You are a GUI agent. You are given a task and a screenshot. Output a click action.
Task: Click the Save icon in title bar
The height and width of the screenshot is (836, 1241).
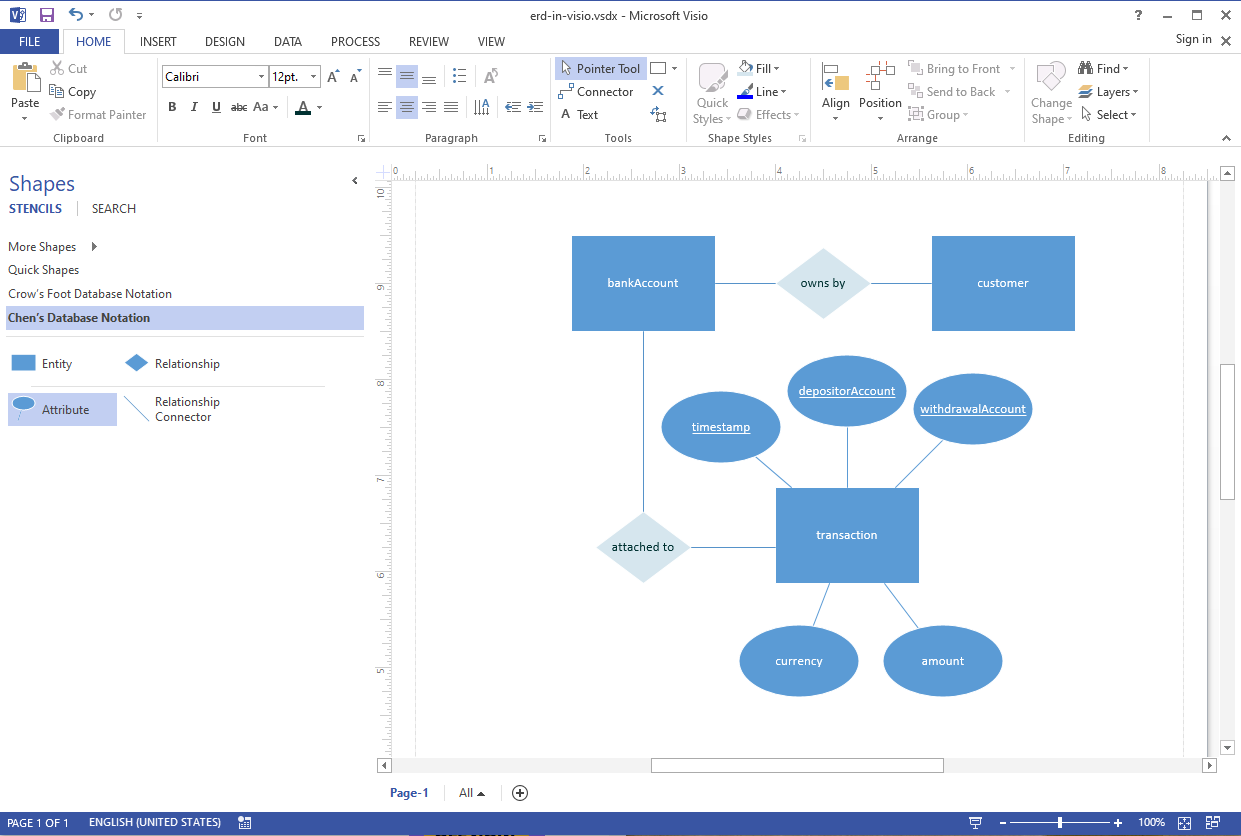click(x=47, y=15)
